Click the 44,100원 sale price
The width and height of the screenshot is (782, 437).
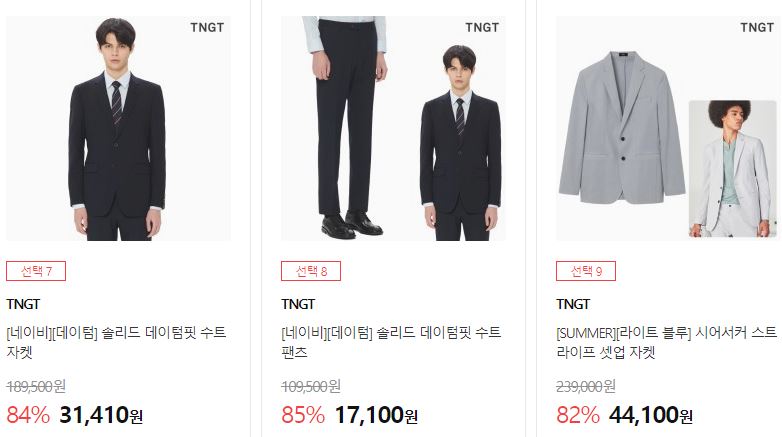tap(651, 415)
